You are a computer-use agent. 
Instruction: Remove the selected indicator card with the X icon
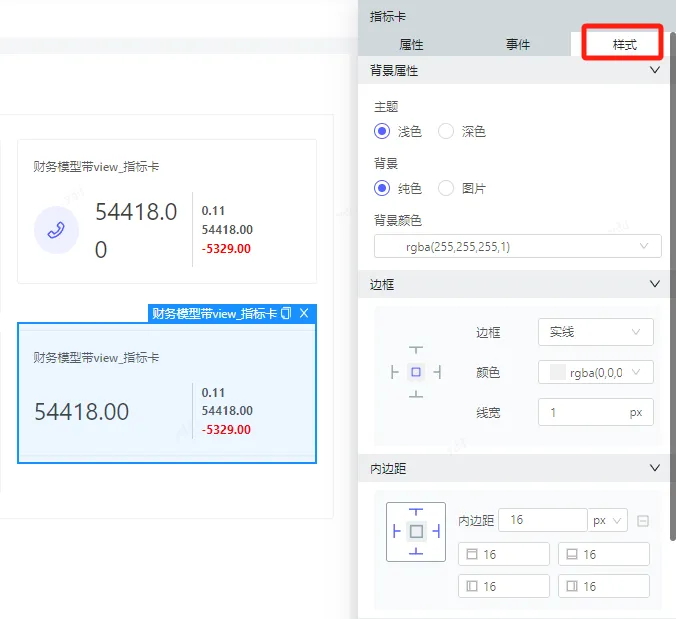[x=304, y=313]
